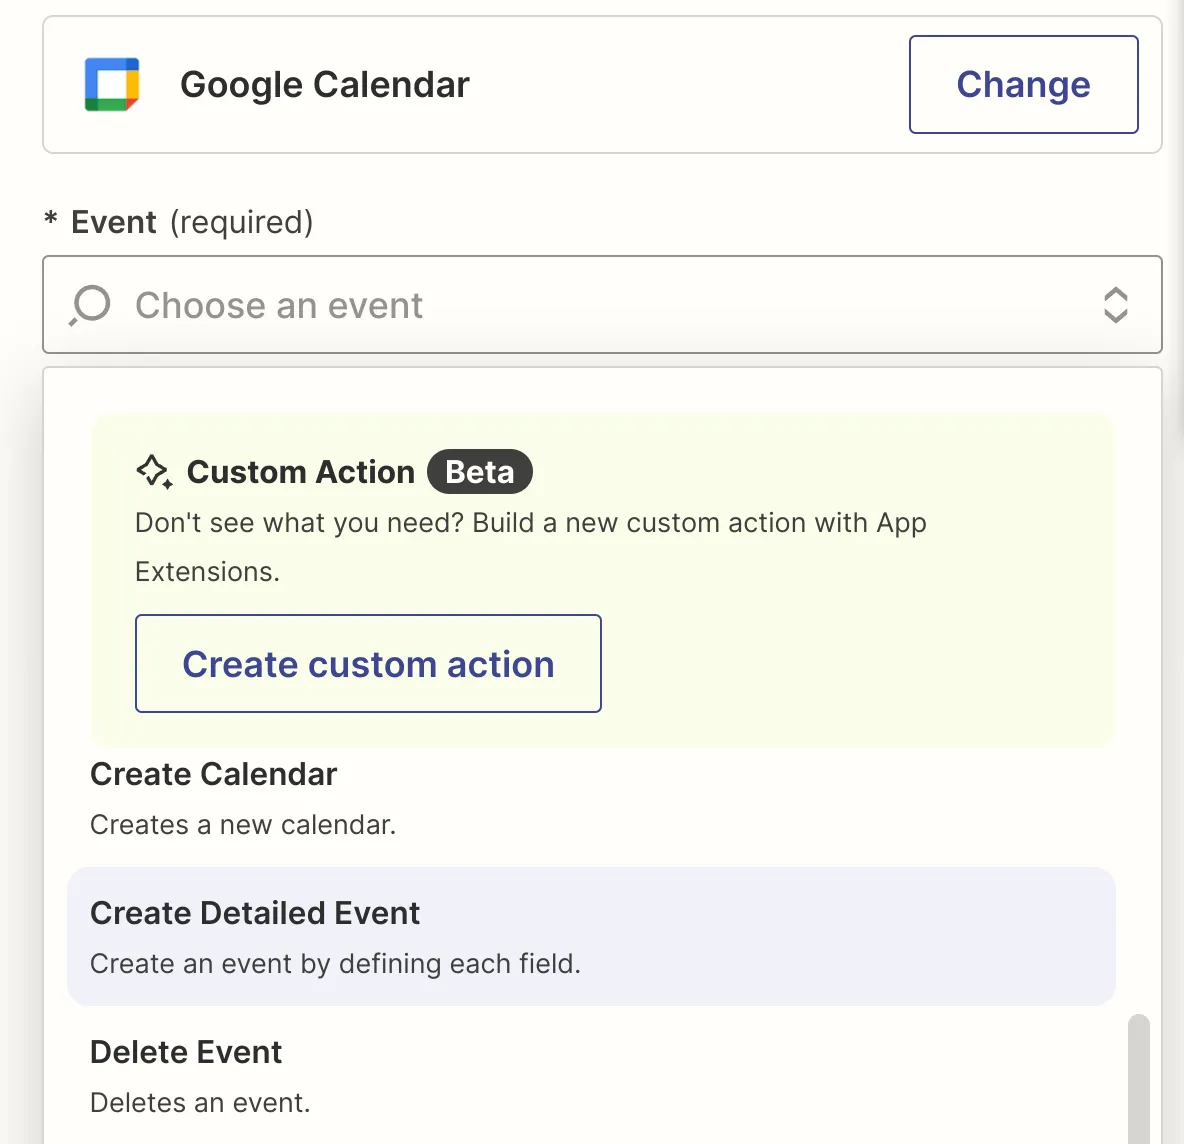Select the Create Detailed Event option
The width and height of the screenshot is (1184, 1144).
tap(591, 936)
